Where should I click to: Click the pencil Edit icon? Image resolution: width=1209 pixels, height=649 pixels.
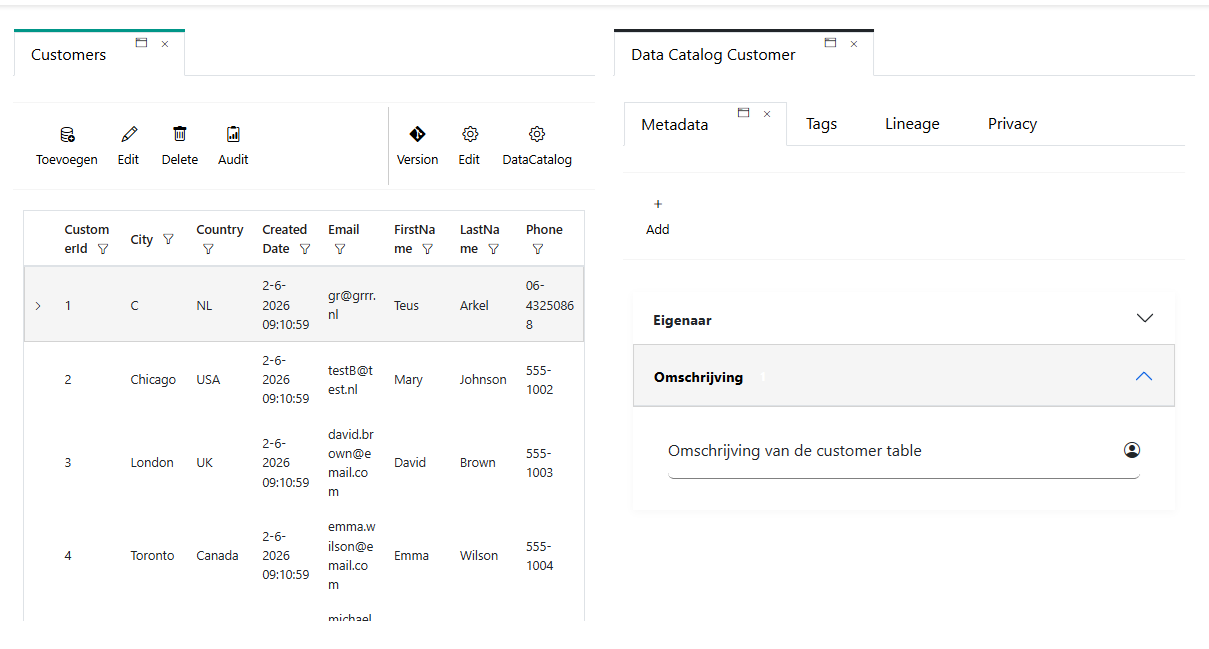[x=128, y=134]
